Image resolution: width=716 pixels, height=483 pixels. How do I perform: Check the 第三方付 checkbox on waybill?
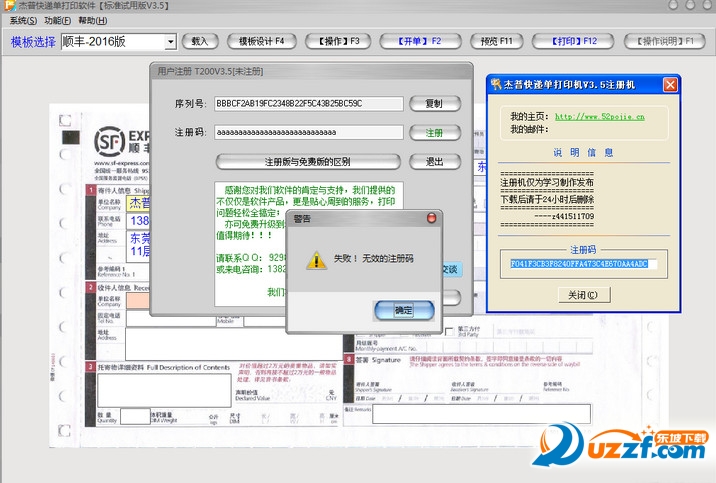pyautogui.click(x=449, y=331)
